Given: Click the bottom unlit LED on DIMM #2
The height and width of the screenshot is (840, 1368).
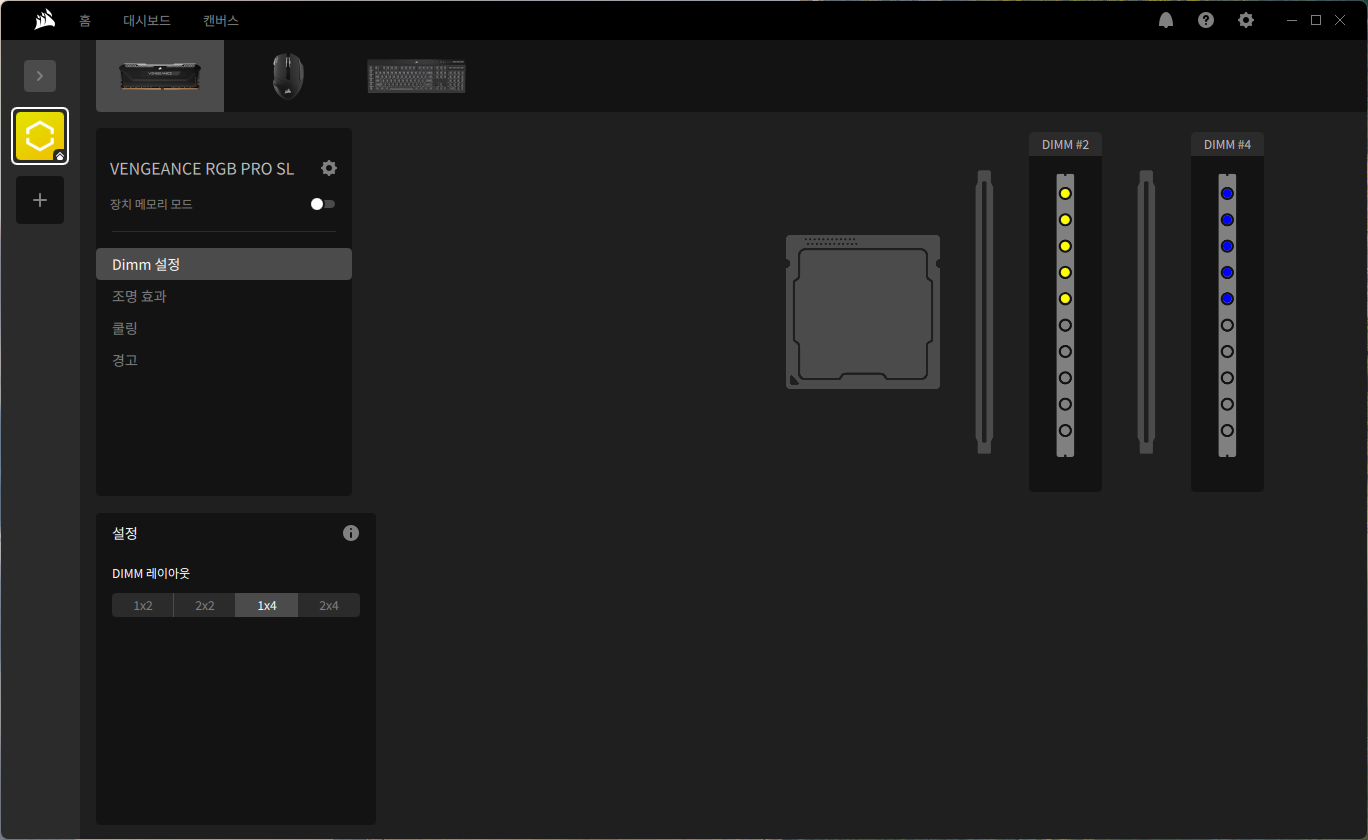Looking at the screenshot, I should (1065, 430).
